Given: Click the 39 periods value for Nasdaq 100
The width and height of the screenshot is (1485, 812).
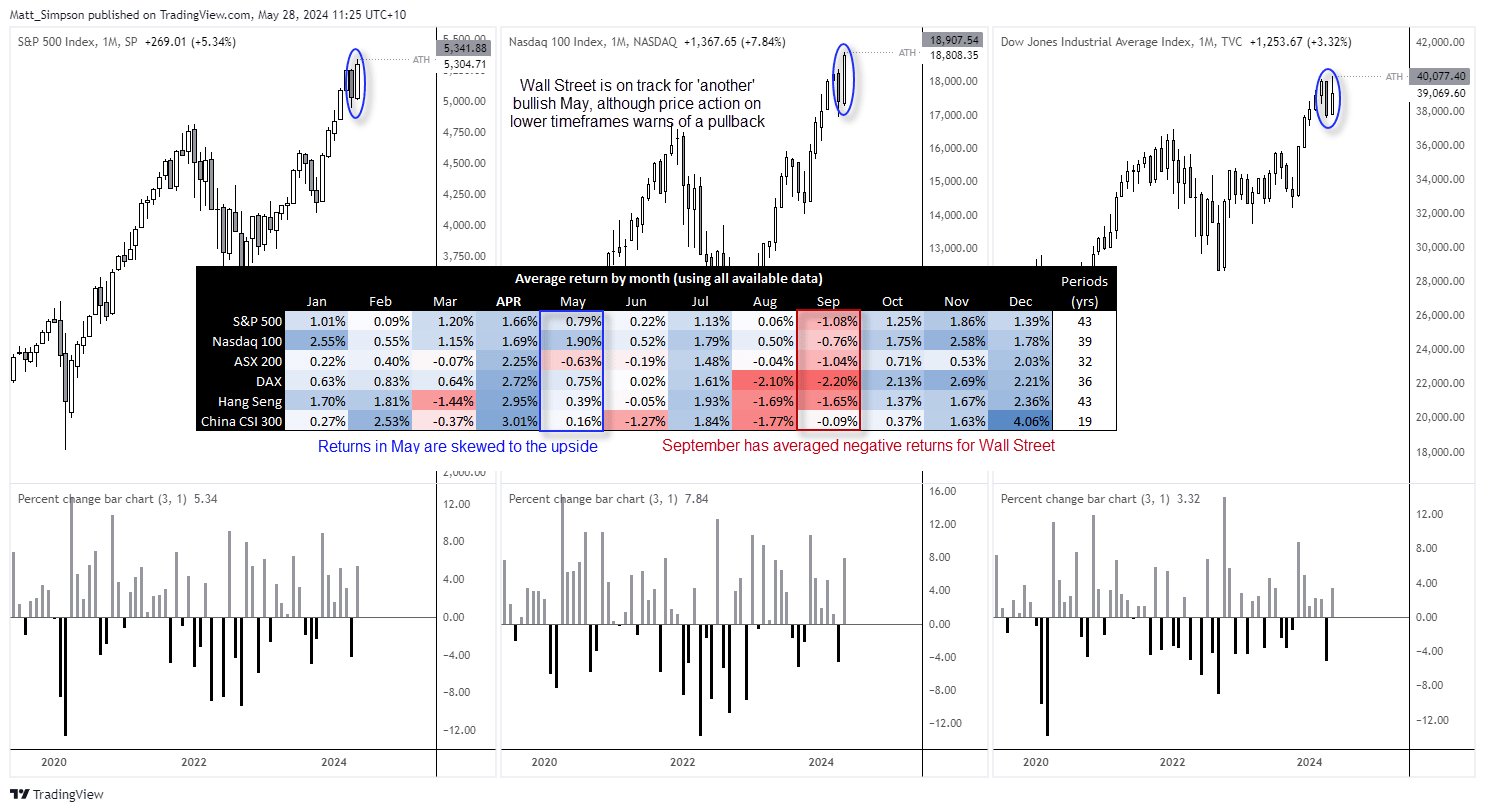Looking at the screenshot, I should (x=1084, y=341).
